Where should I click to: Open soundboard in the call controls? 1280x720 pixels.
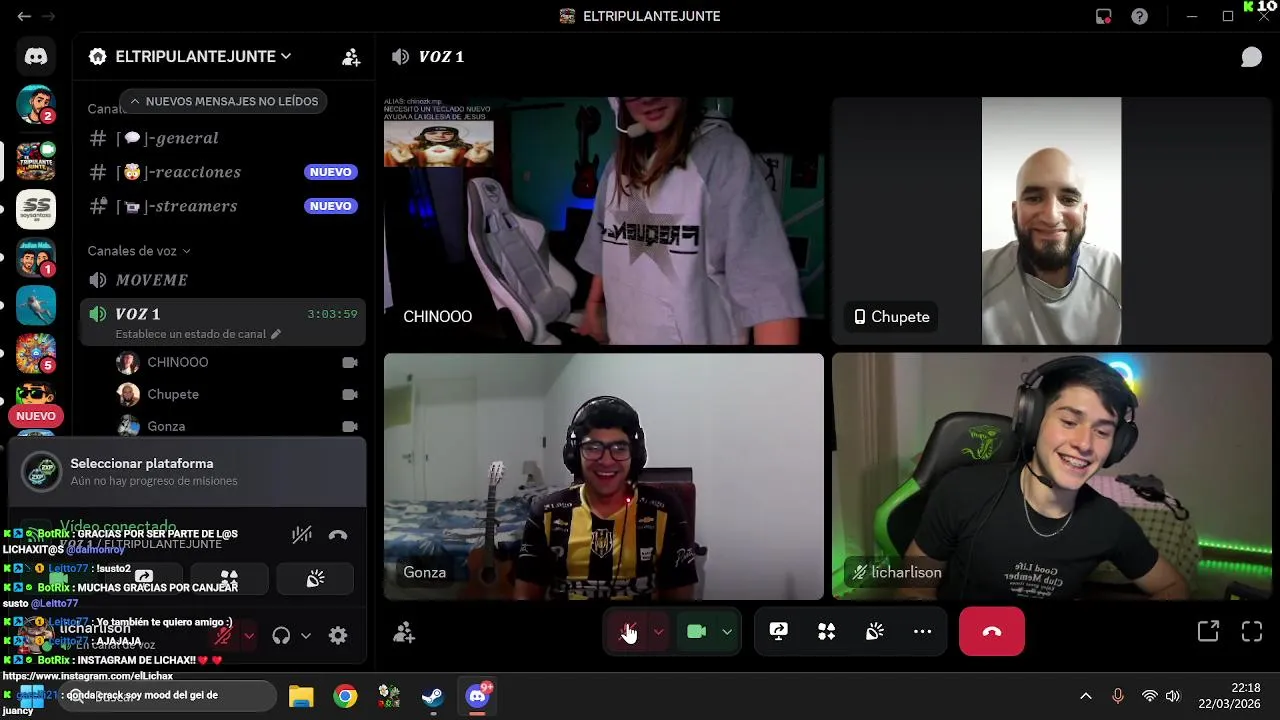(x=874, y=632)
